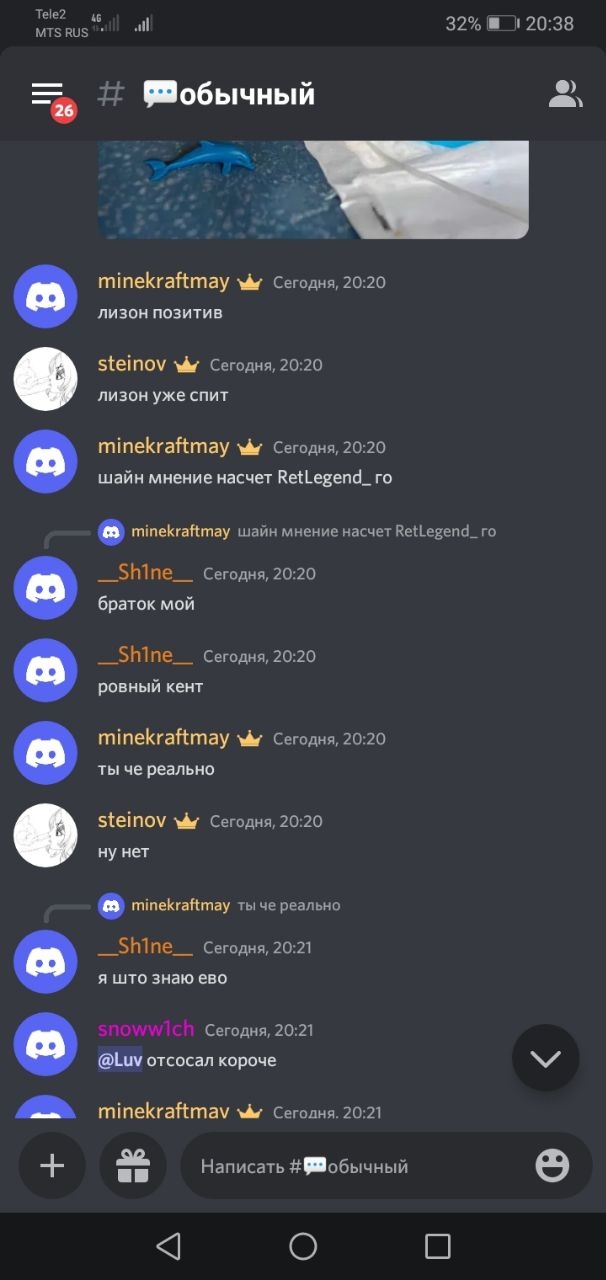Tap the обычный channel title
The width and height of the screenshot is (606, 1280).
click(x=229, y=94)
